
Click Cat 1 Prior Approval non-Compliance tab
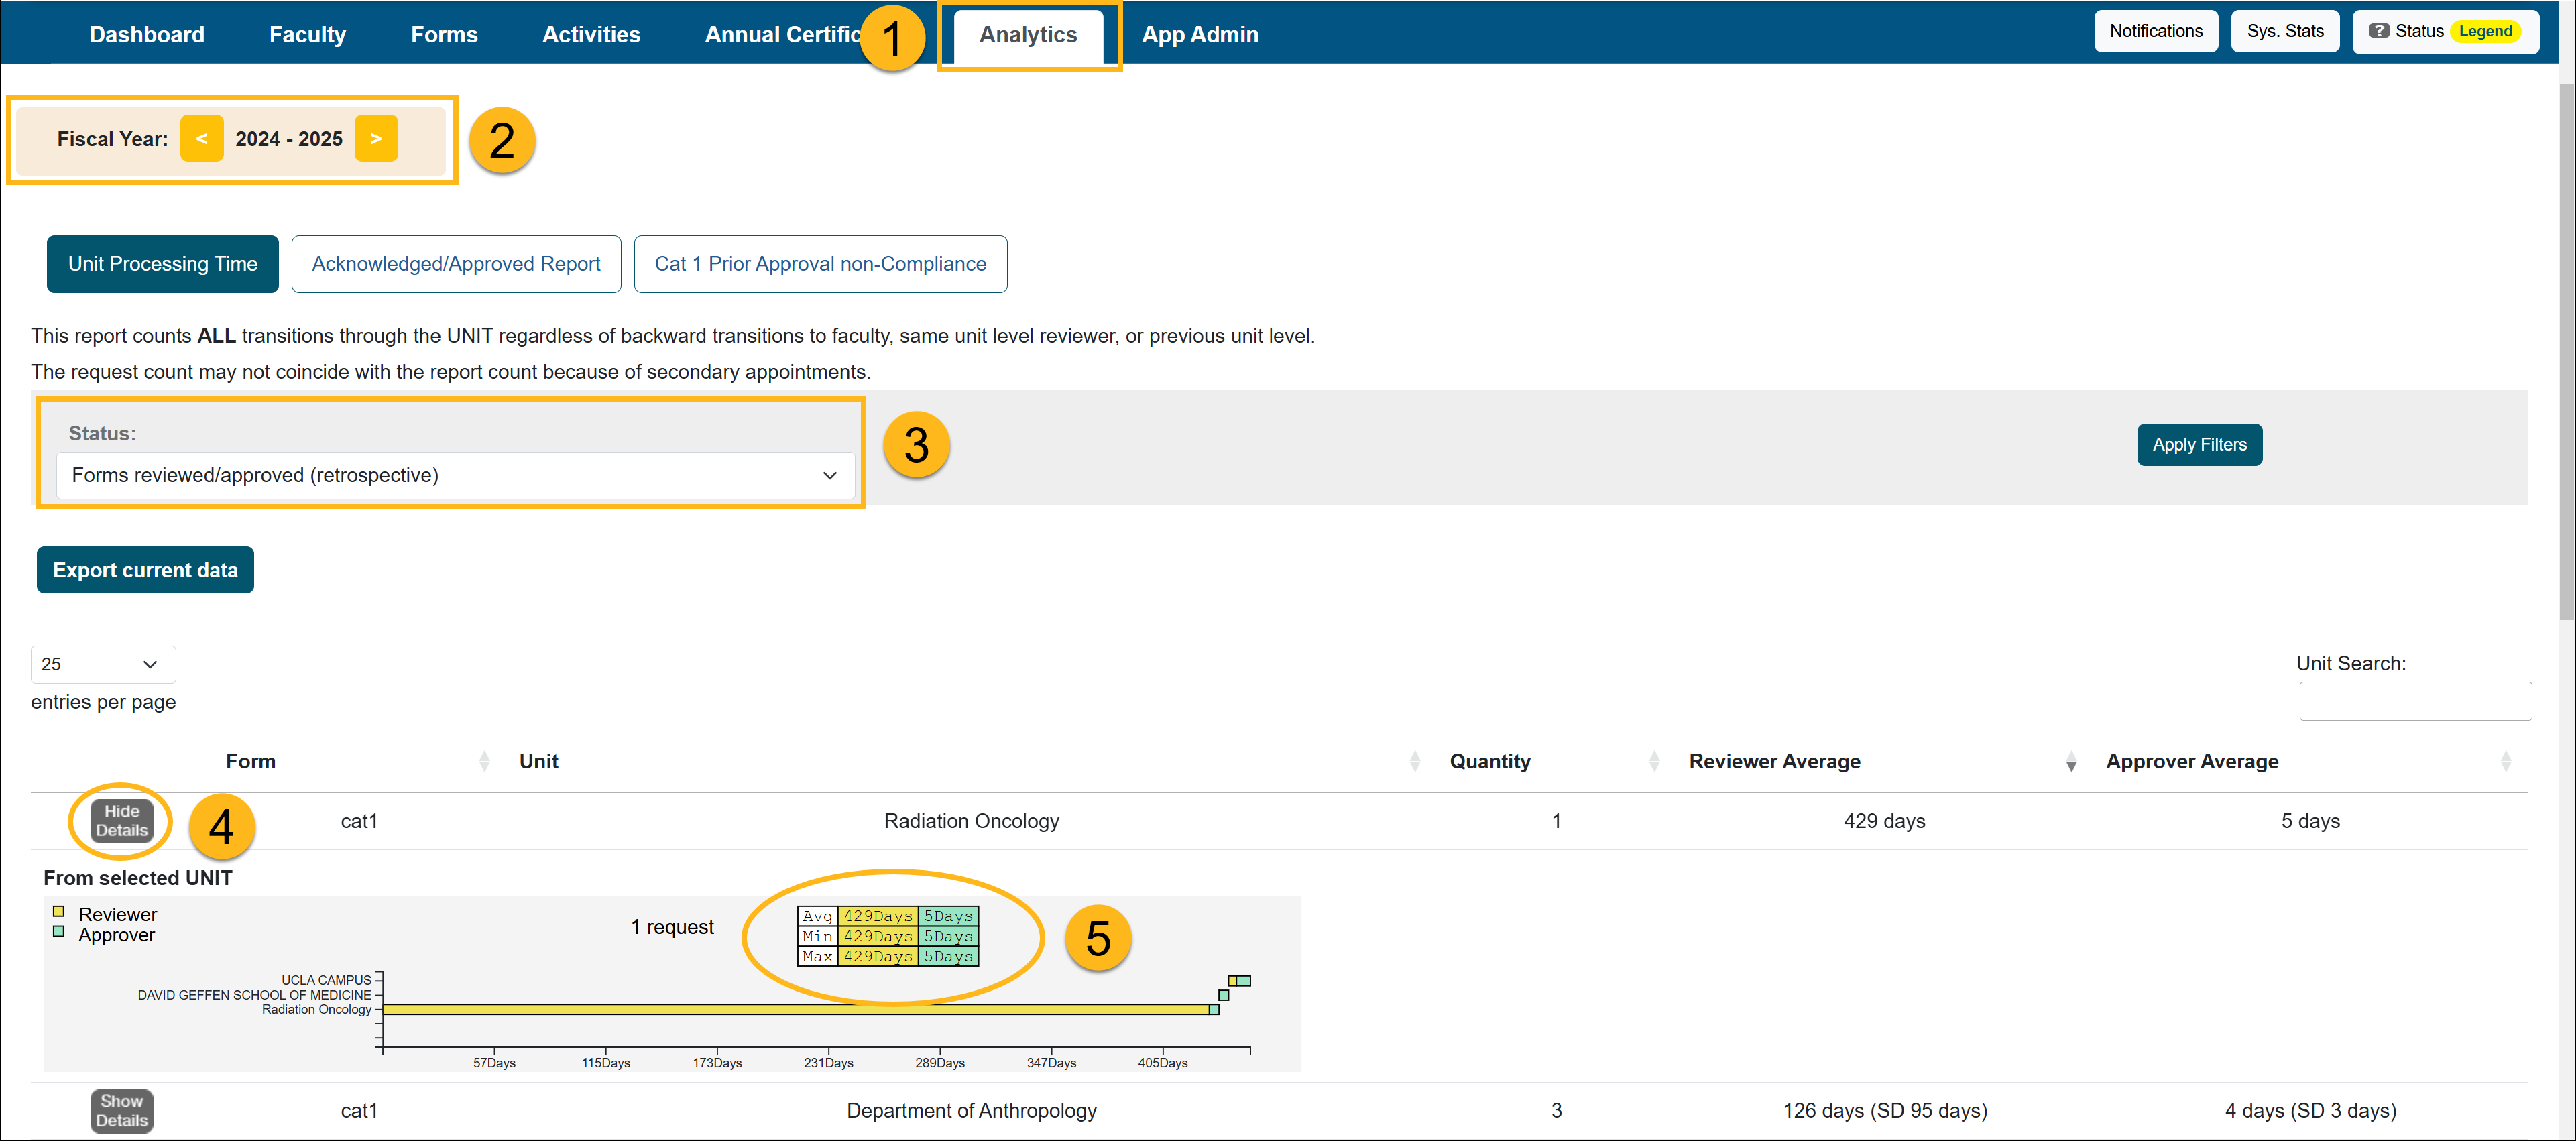(820, 263)
